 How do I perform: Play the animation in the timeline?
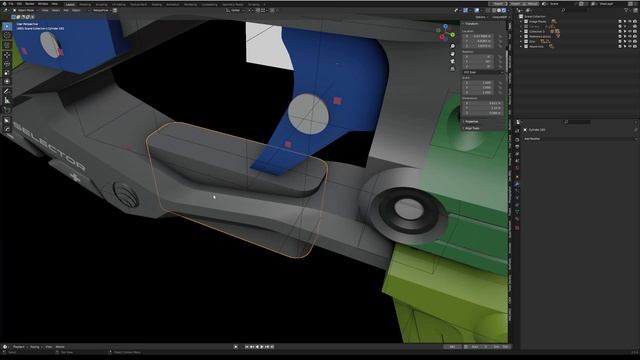click(262, 347)
